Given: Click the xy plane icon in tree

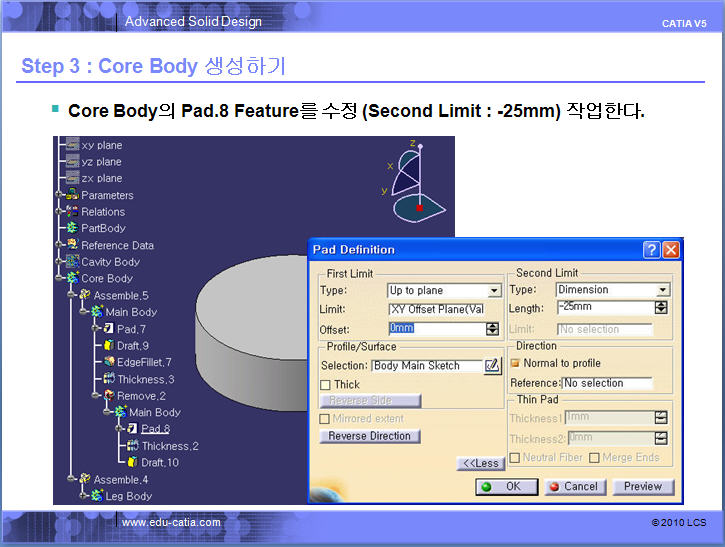Looking at the screenshot, I should tap(72, 145).
